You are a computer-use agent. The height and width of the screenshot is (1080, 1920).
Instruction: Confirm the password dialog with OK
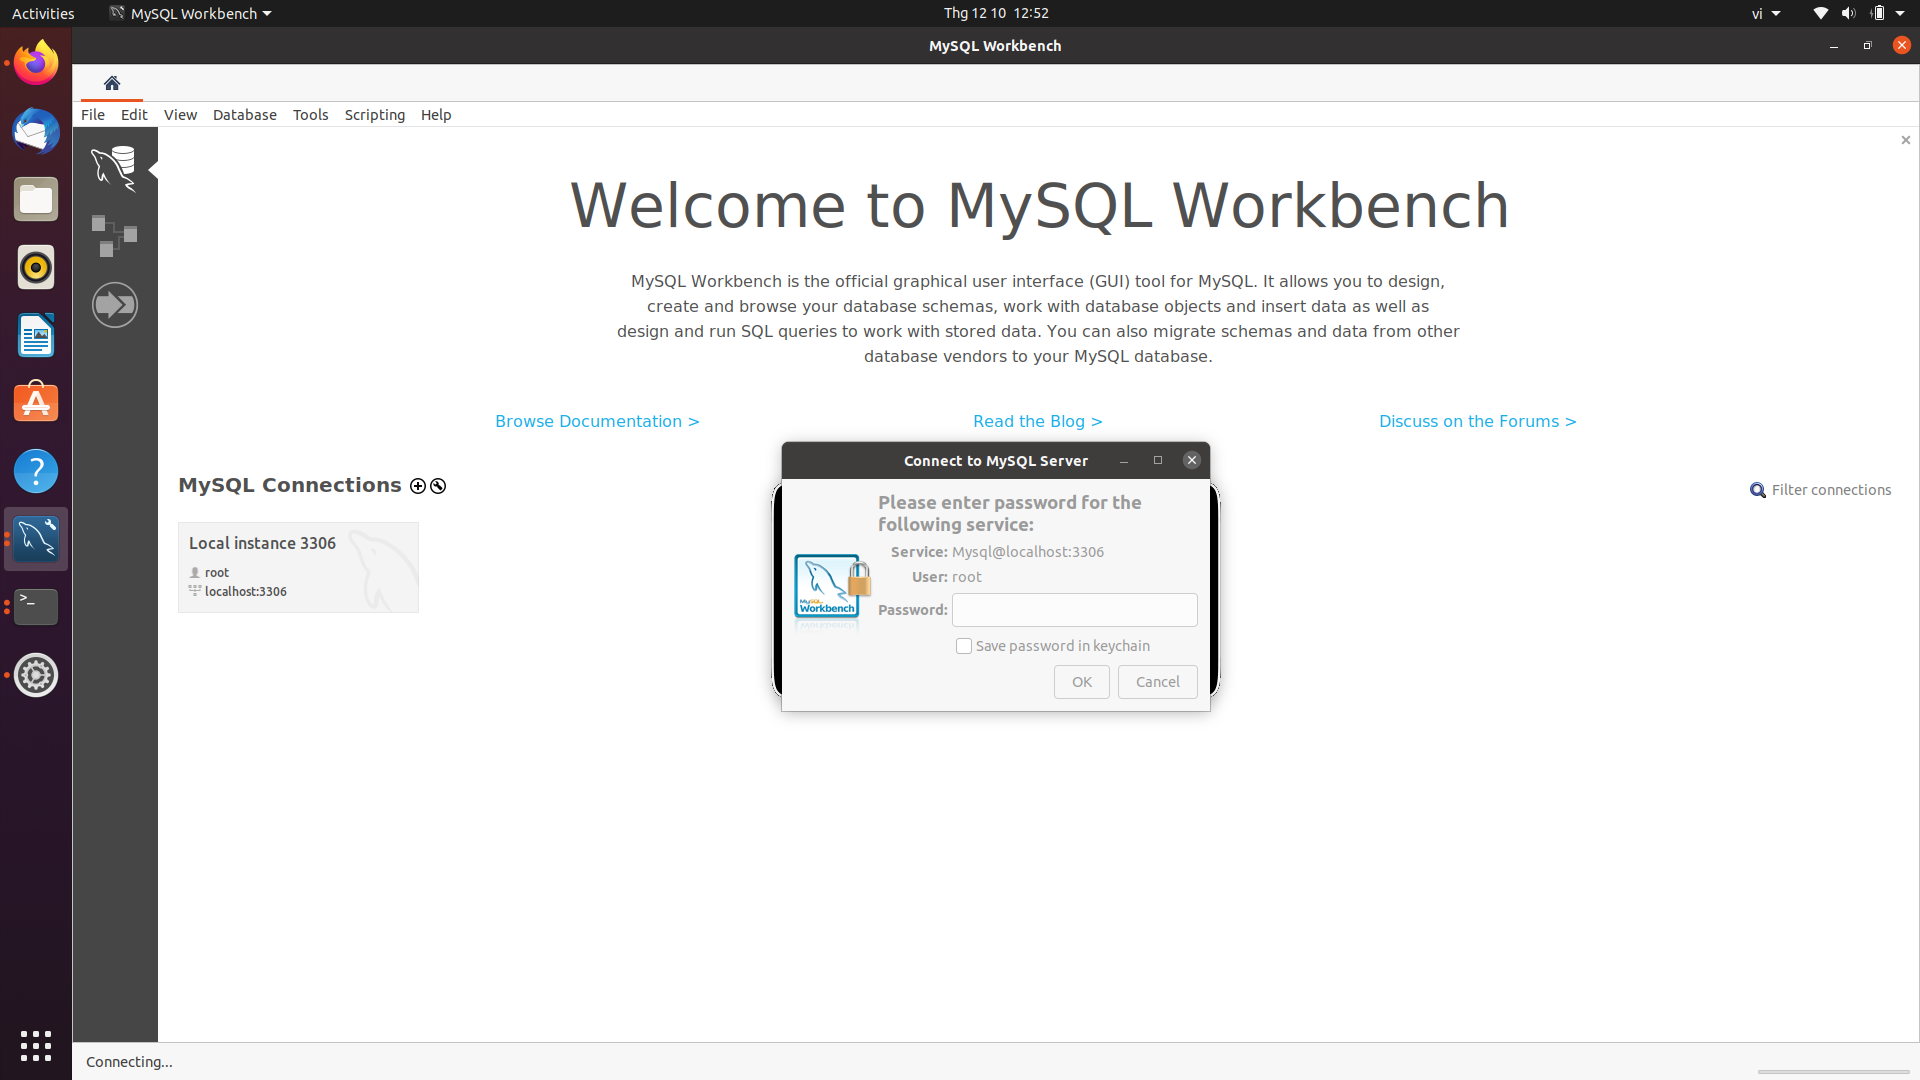1081,681
